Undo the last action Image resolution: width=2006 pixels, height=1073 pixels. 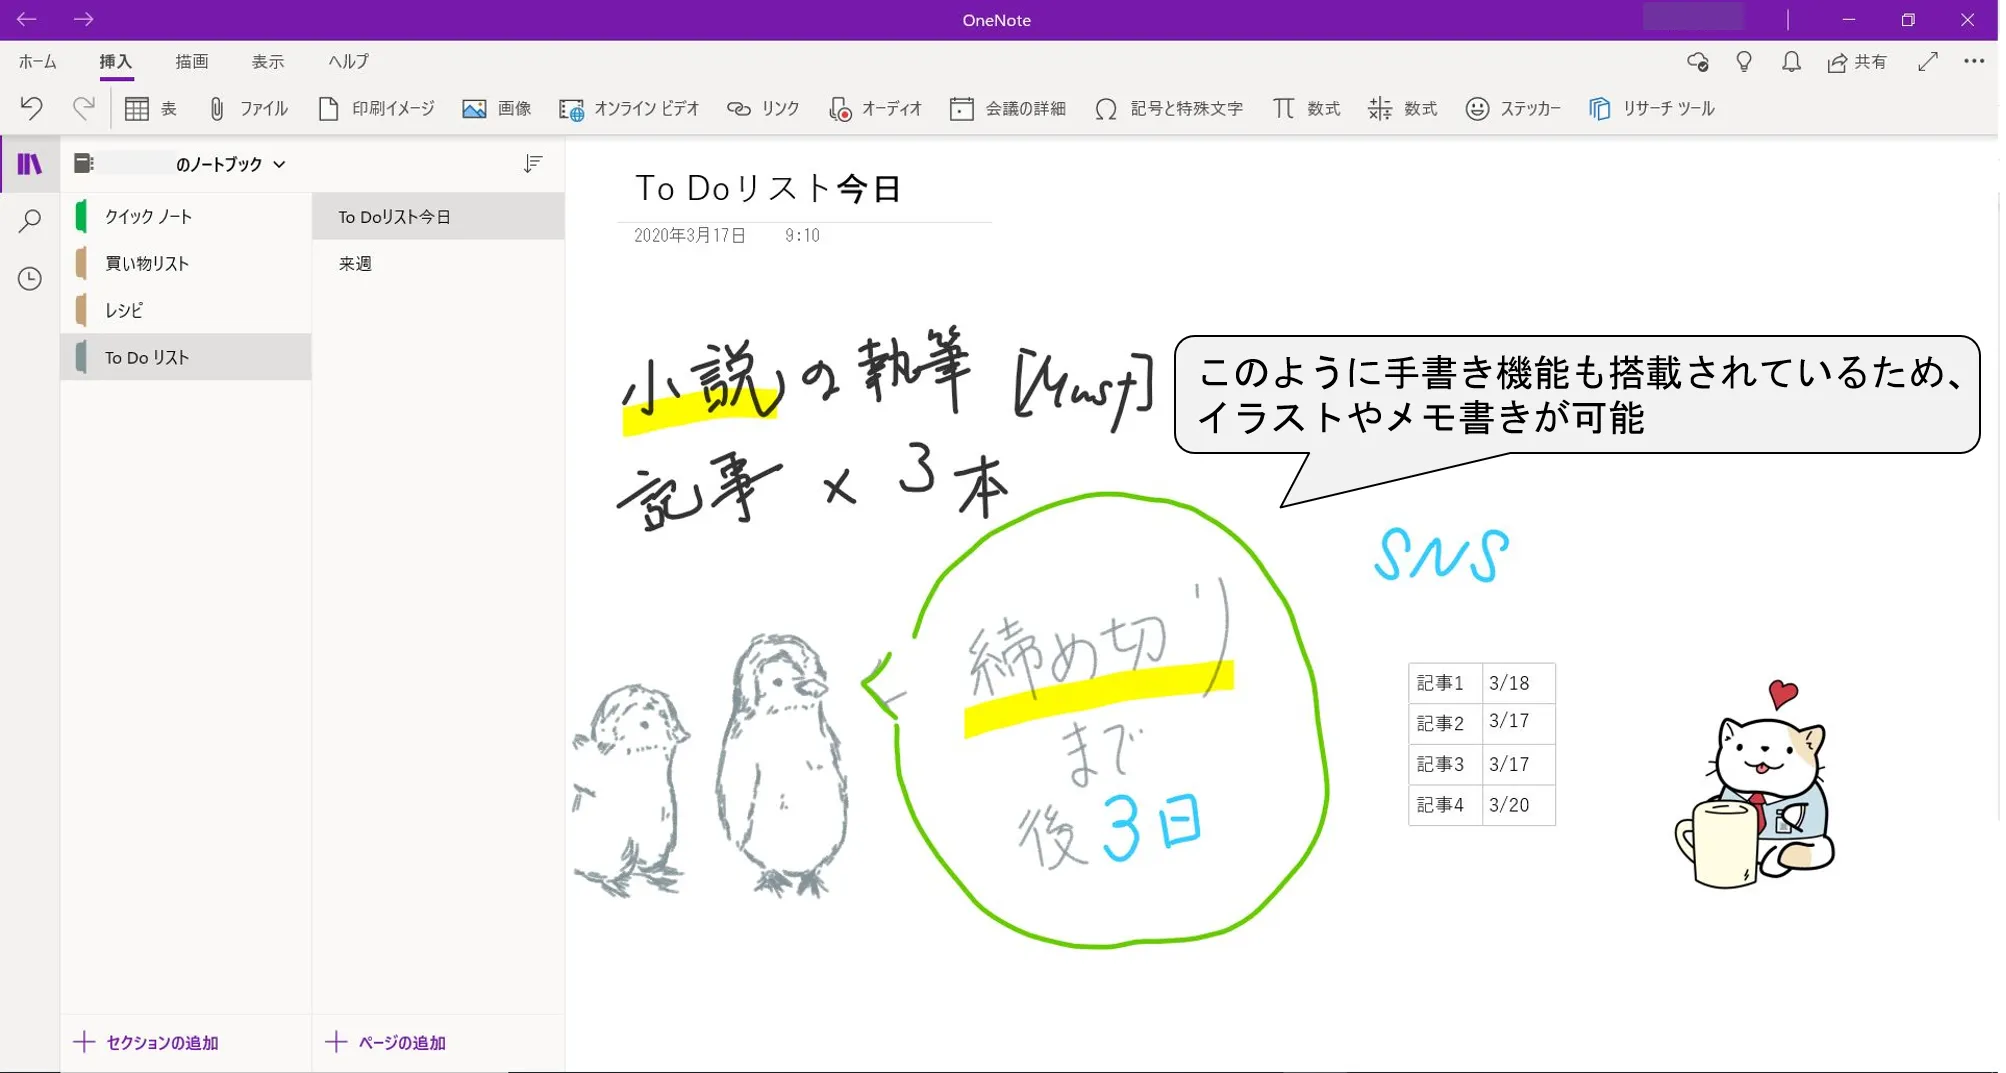pos(32,108)
